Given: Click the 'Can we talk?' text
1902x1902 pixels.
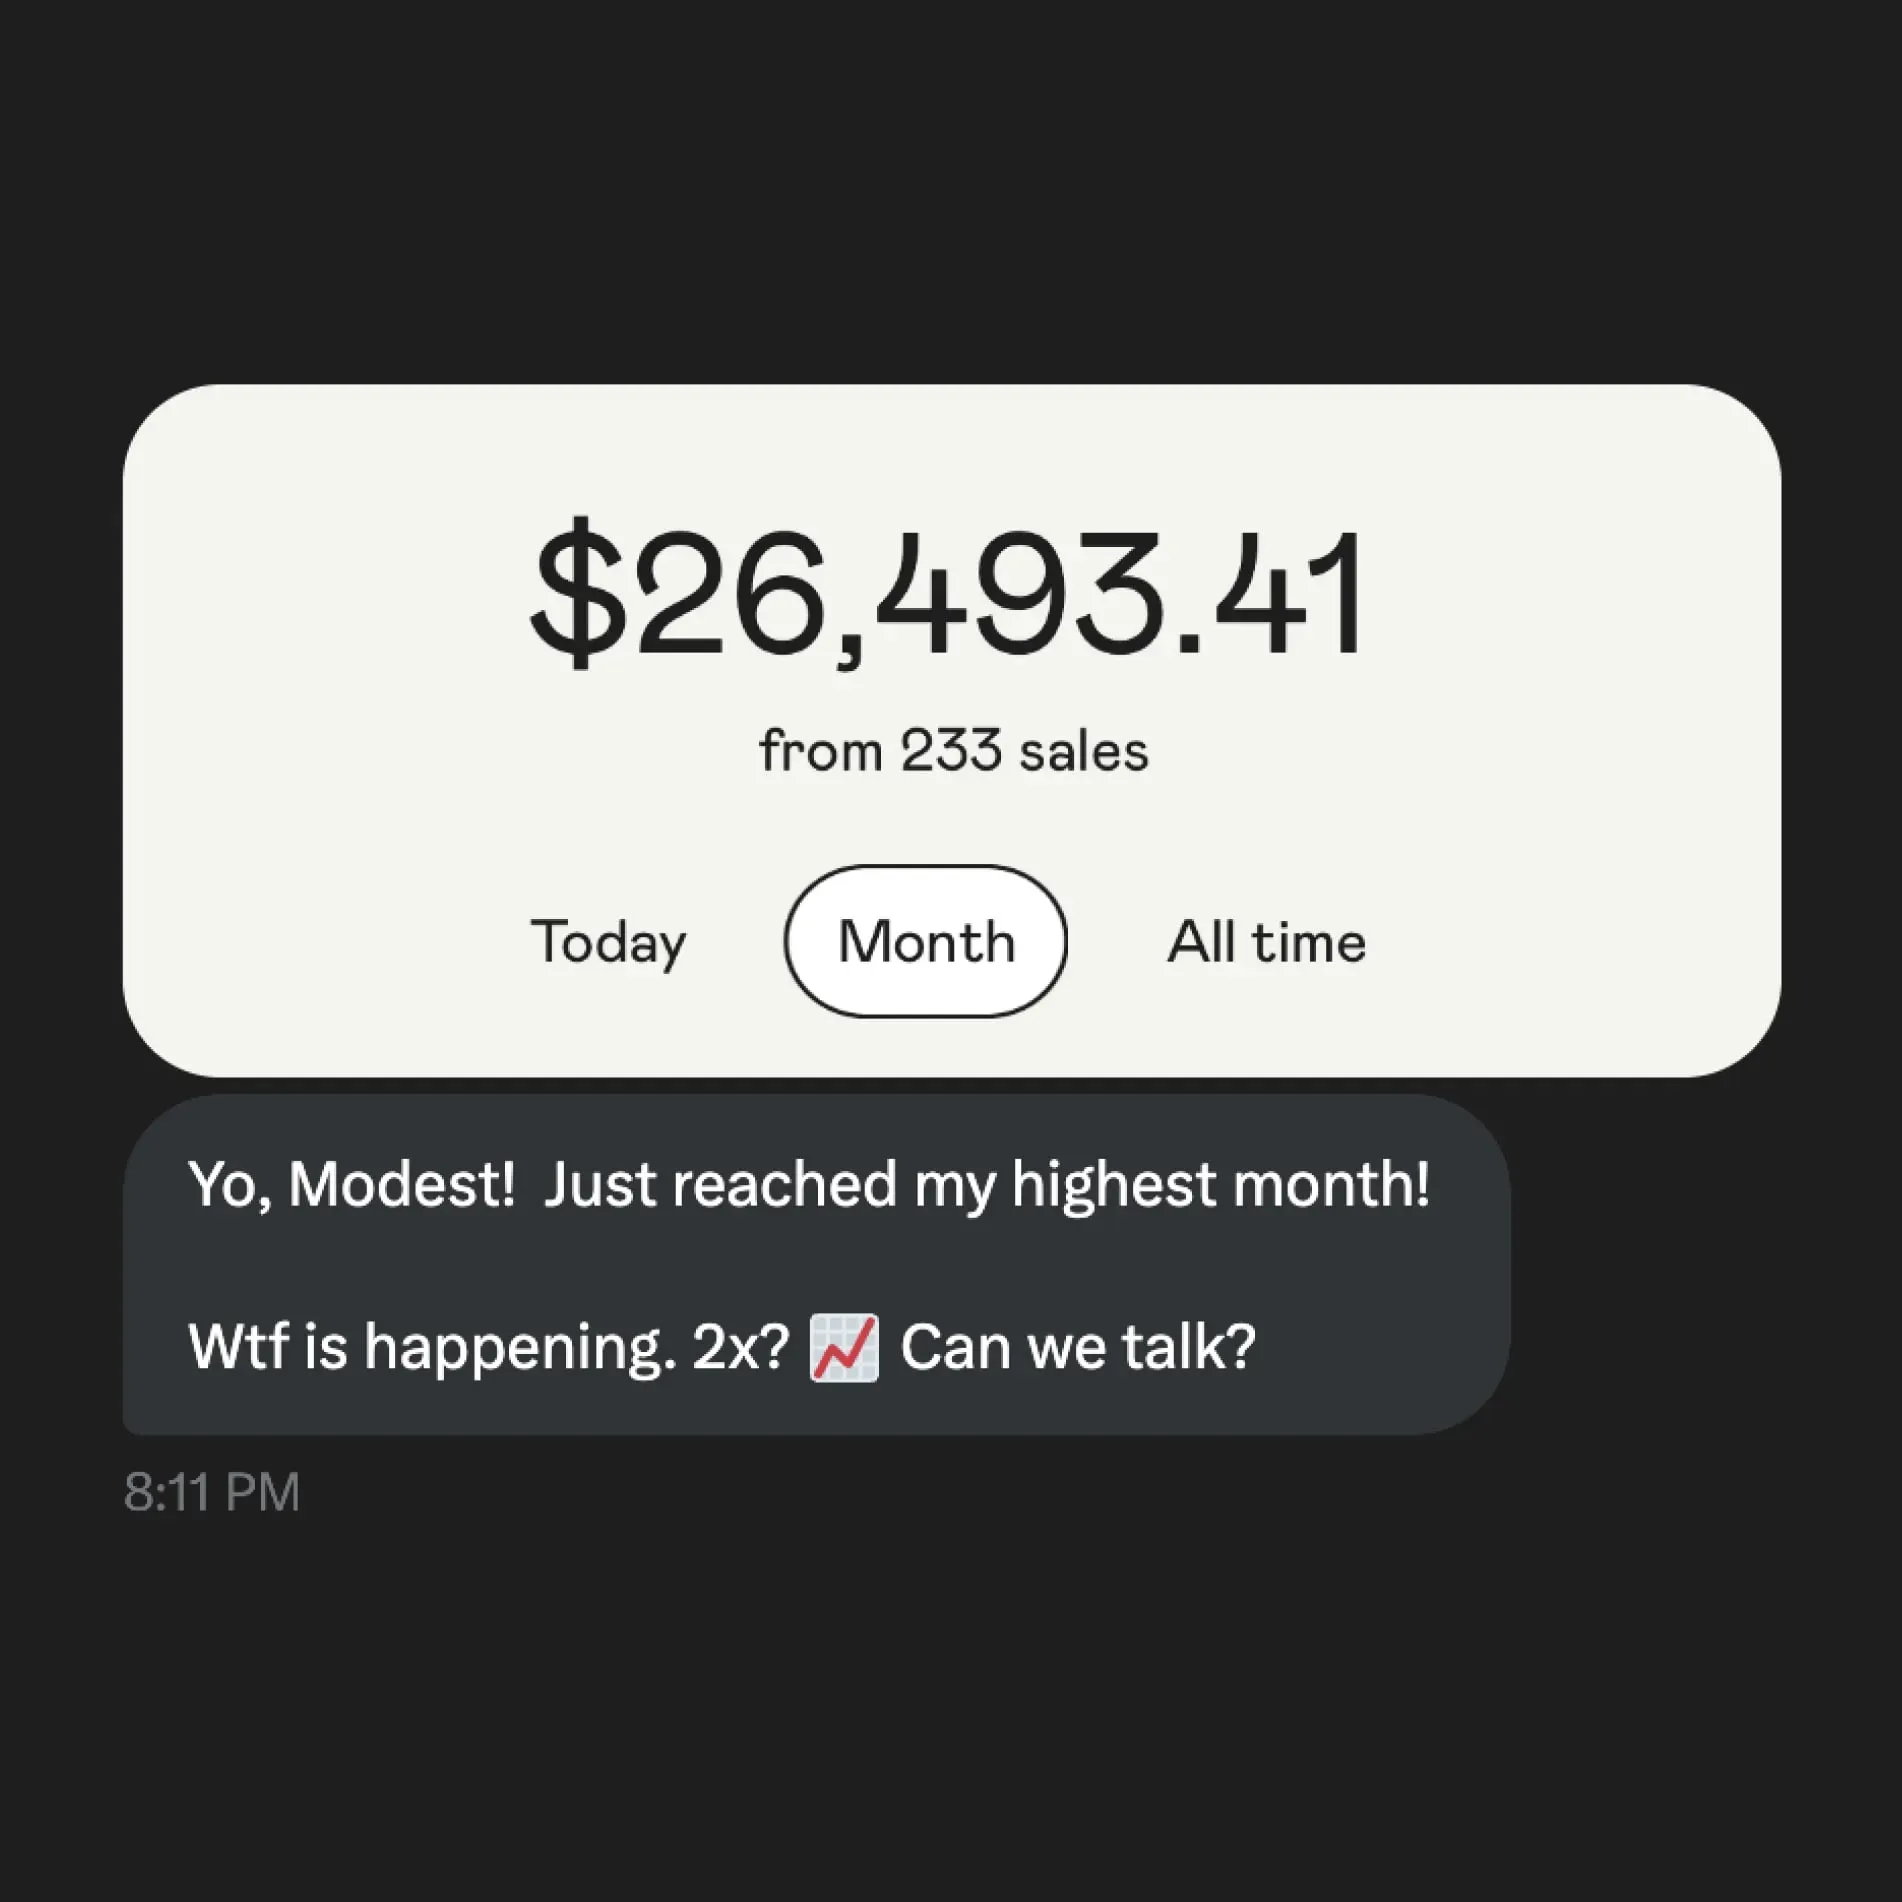Looking at the screenshot, I should pyautogui.click(x=1077, y=1347).
